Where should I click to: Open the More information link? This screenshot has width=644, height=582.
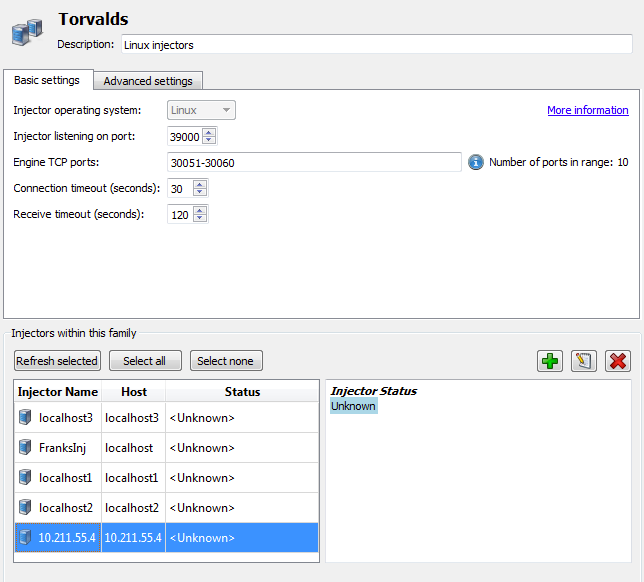[587, 110]
